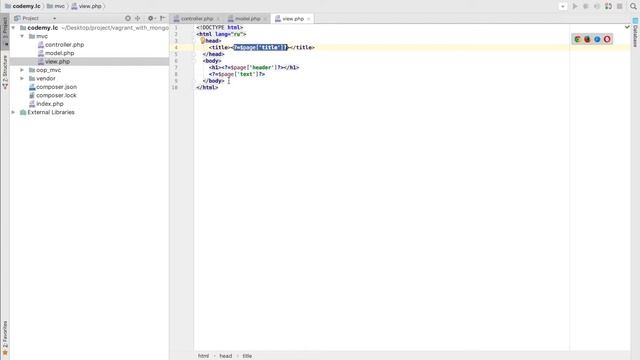Select the vendor folder row

click(x=46, y=78)
